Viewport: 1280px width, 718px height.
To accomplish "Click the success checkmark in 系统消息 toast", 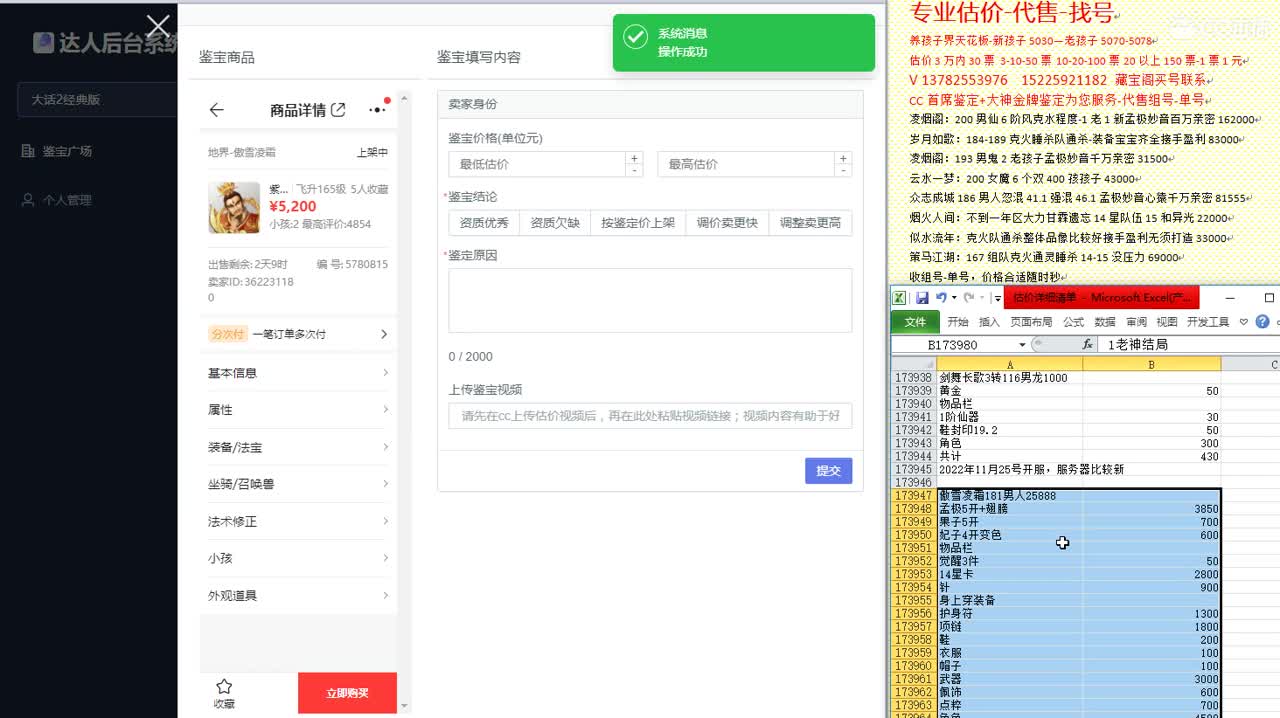I will [x=635, y=37].
